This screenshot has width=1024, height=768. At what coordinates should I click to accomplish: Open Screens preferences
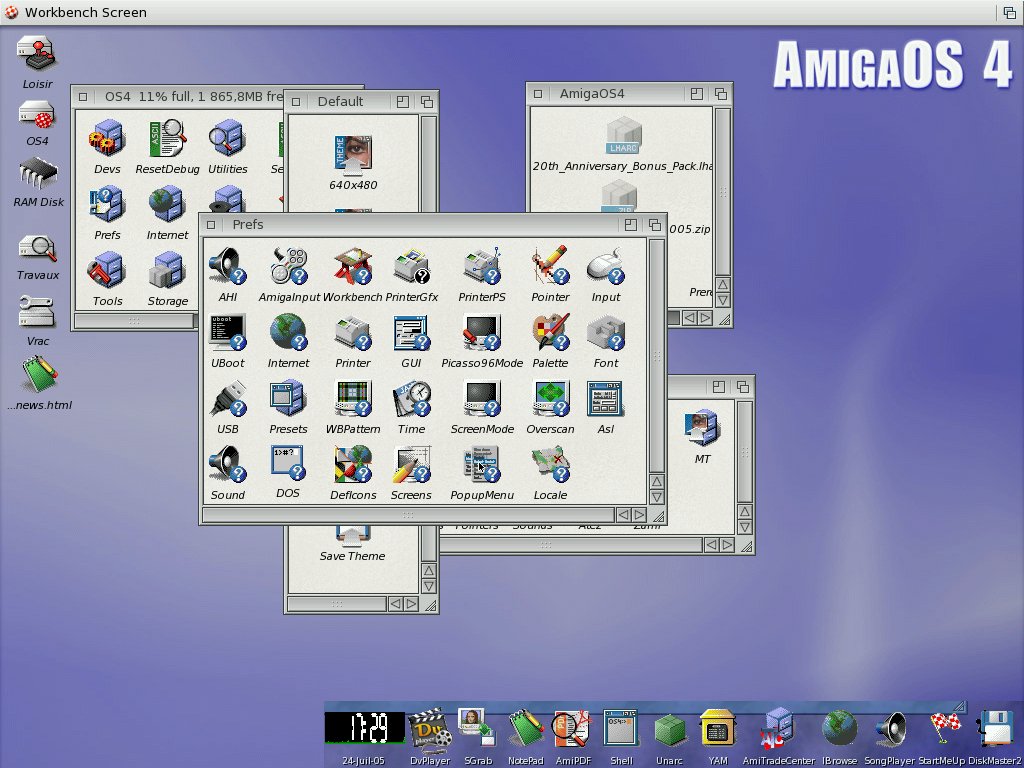[x=411, y=465]
